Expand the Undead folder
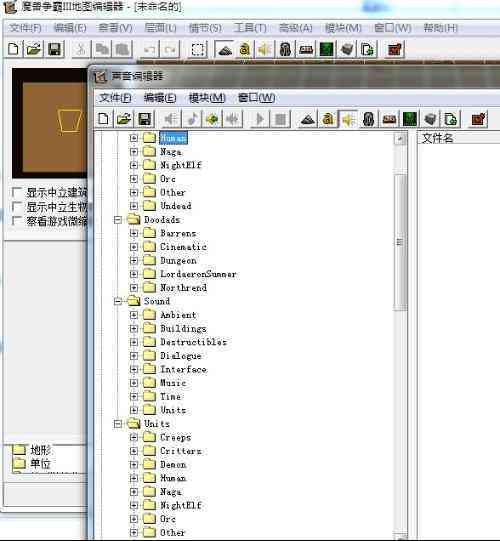Screen dimensions: 500x541 tap(134, 206)
